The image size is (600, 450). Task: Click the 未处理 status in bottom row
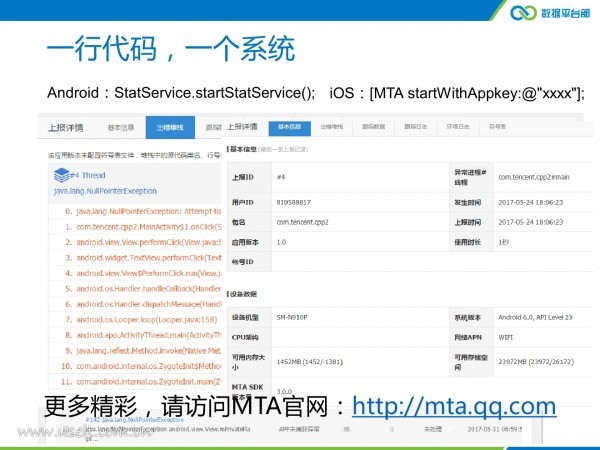click(x=433, y=429)
